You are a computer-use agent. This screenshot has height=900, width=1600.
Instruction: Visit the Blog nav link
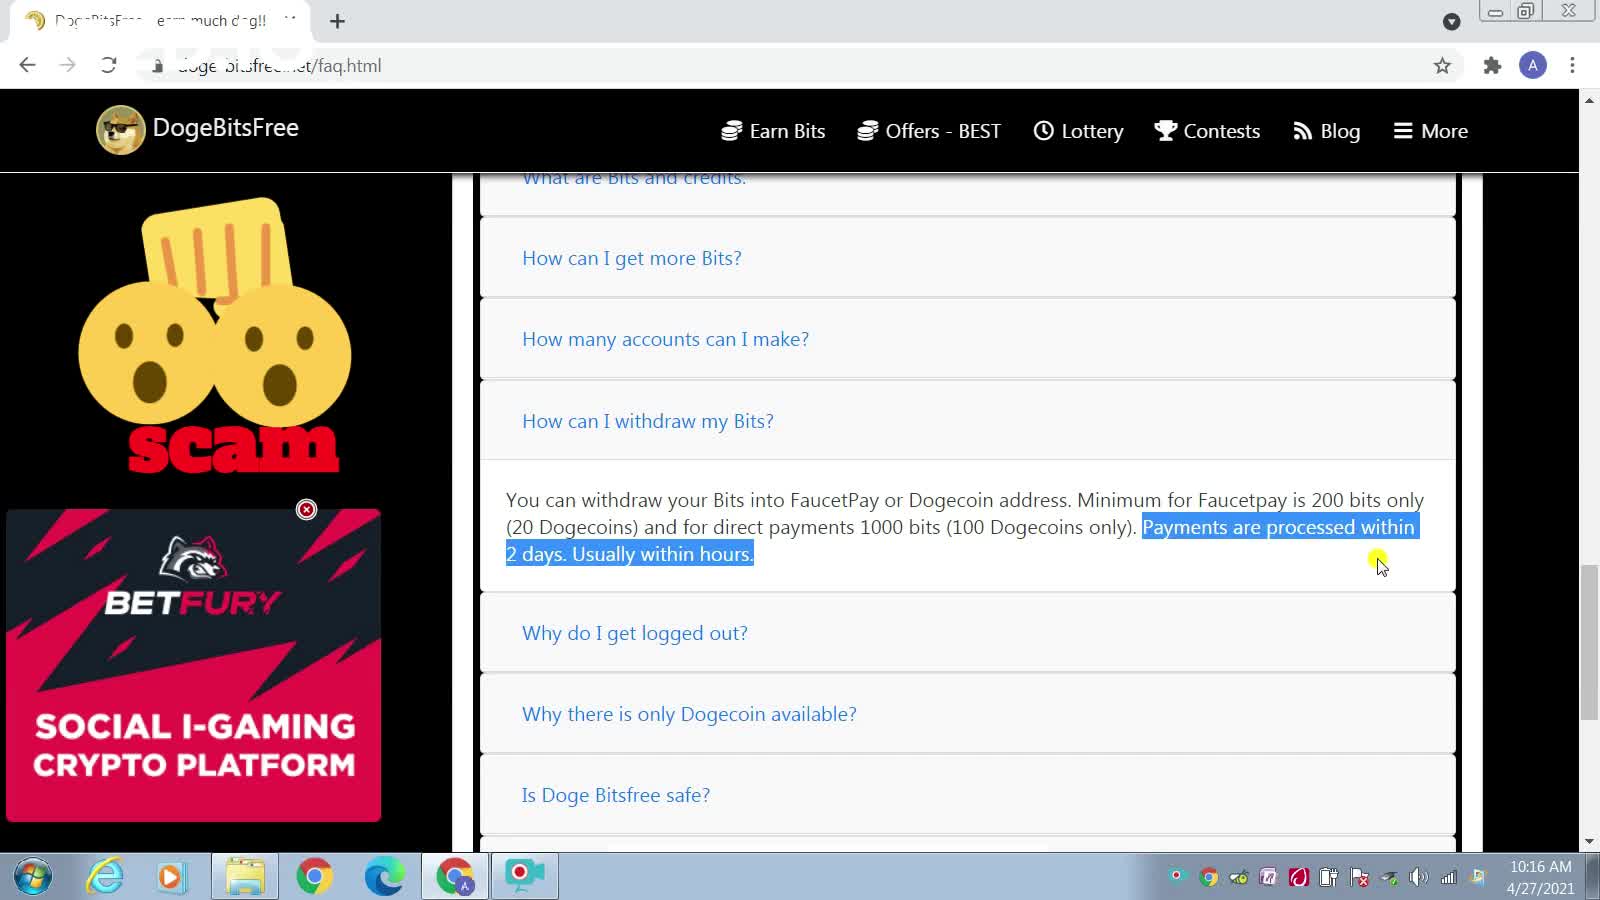pos(1326,131)
